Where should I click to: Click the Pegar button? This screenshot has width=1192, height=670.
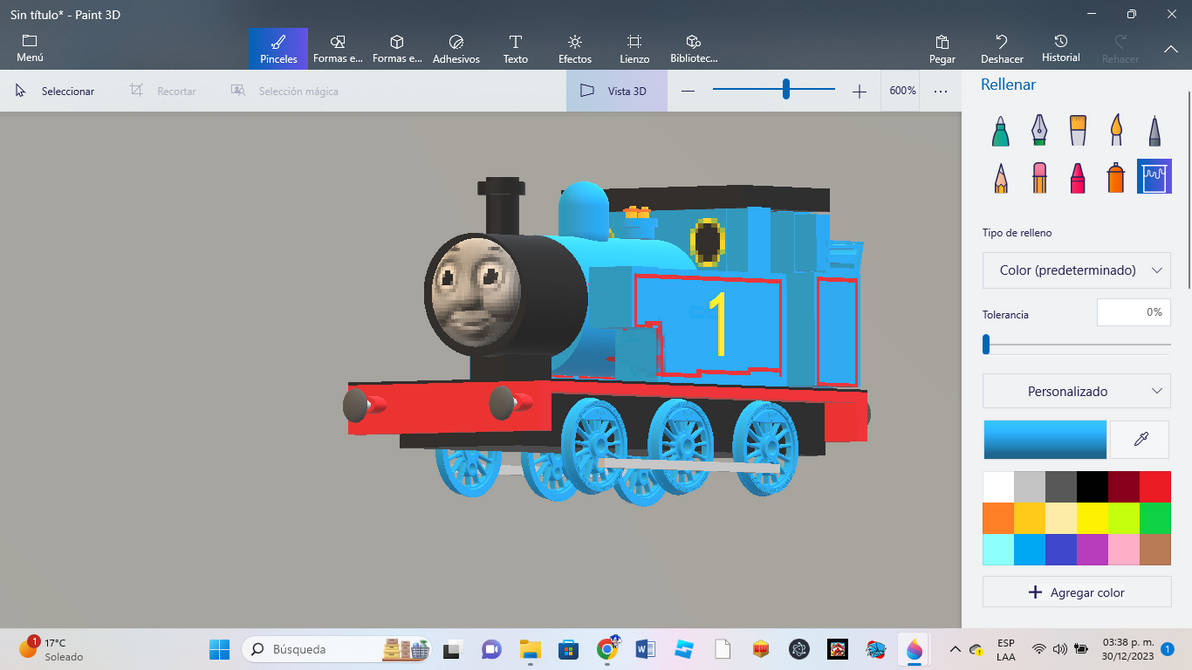942,49
